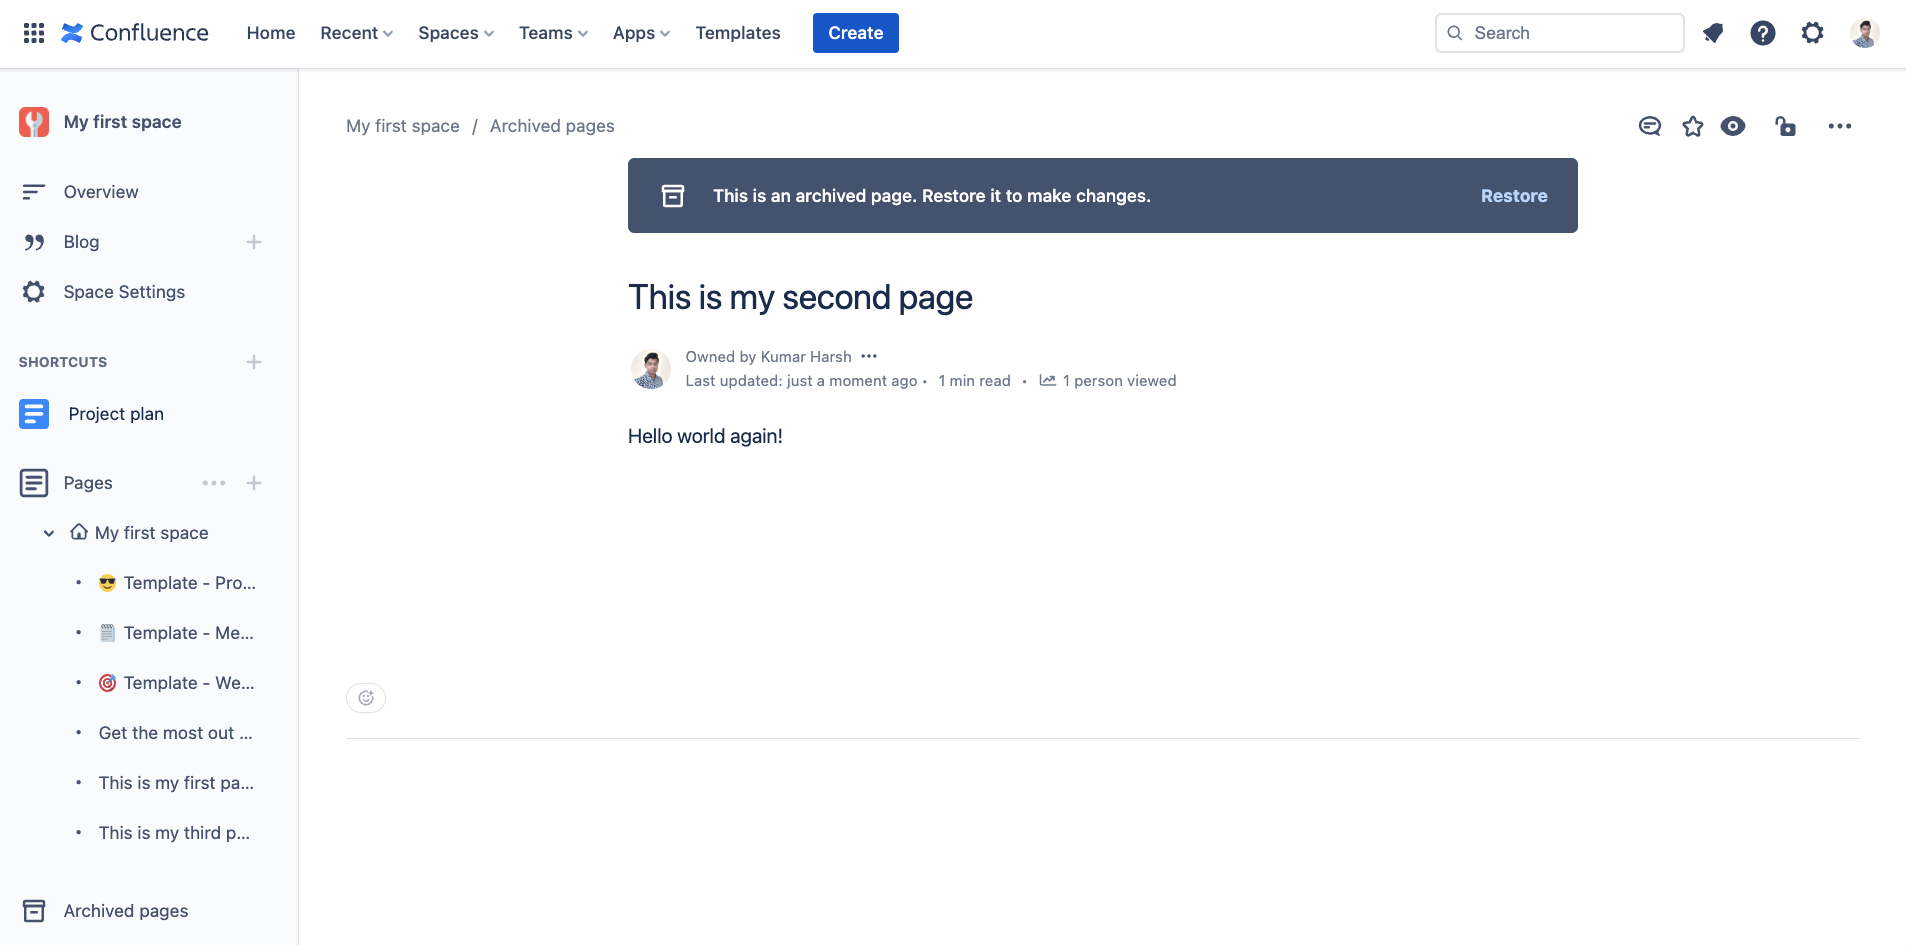Viewport: 1906px width, 945px height.
Task: Open the Help question mark icon
Action: coord(1763,33)
